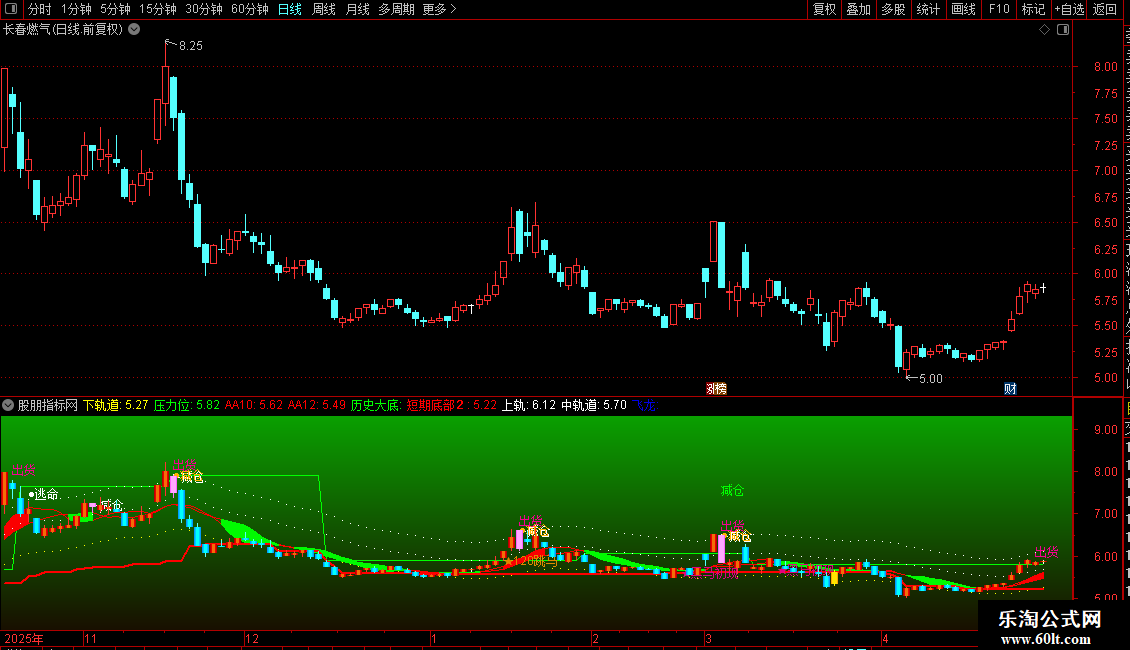
Task: Select the 30分钟 period tab
Action: [x=204, y=9]
